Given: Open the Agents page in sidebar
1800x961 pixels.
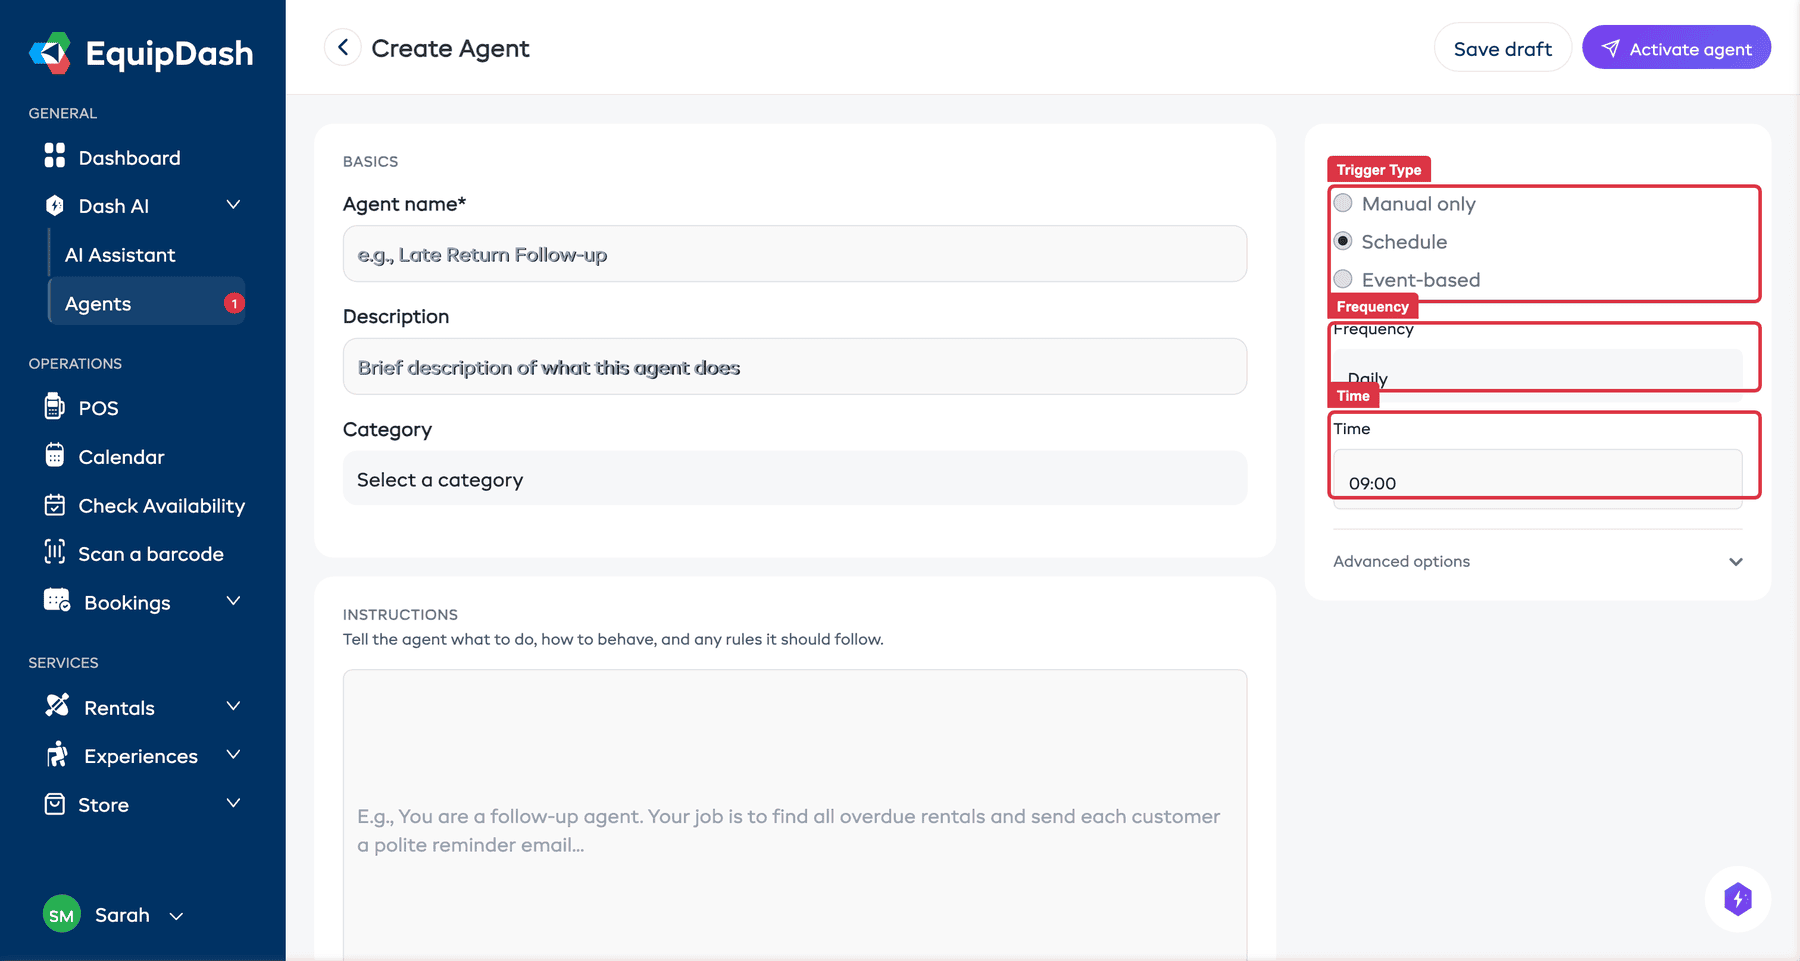Looking at the screenshot, I should pyautogui.click(x=98, y=304).
